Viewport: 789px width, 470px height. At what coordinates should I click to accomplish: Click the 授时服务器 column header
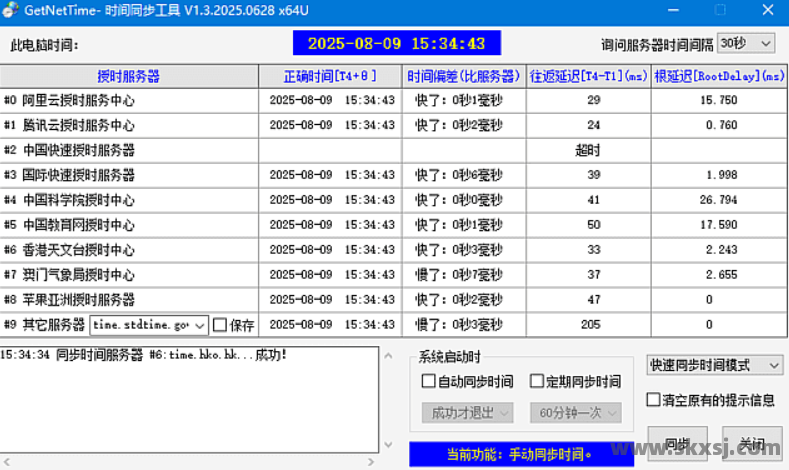click(129, 76)
